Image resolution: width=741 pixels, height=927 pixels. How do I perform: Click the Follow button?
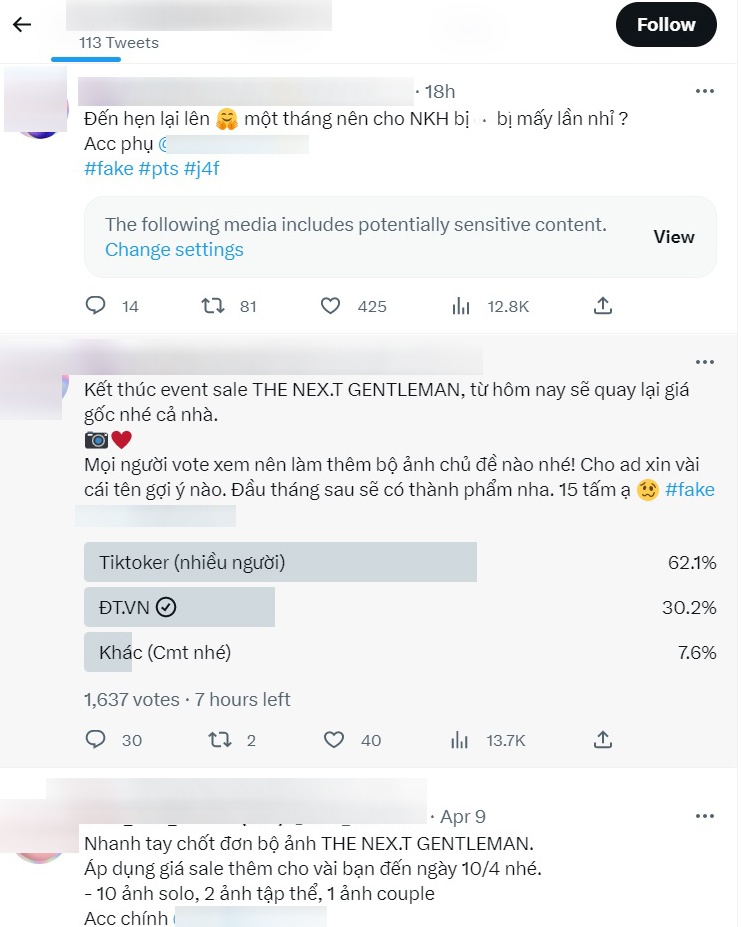[x=666, y=24]
